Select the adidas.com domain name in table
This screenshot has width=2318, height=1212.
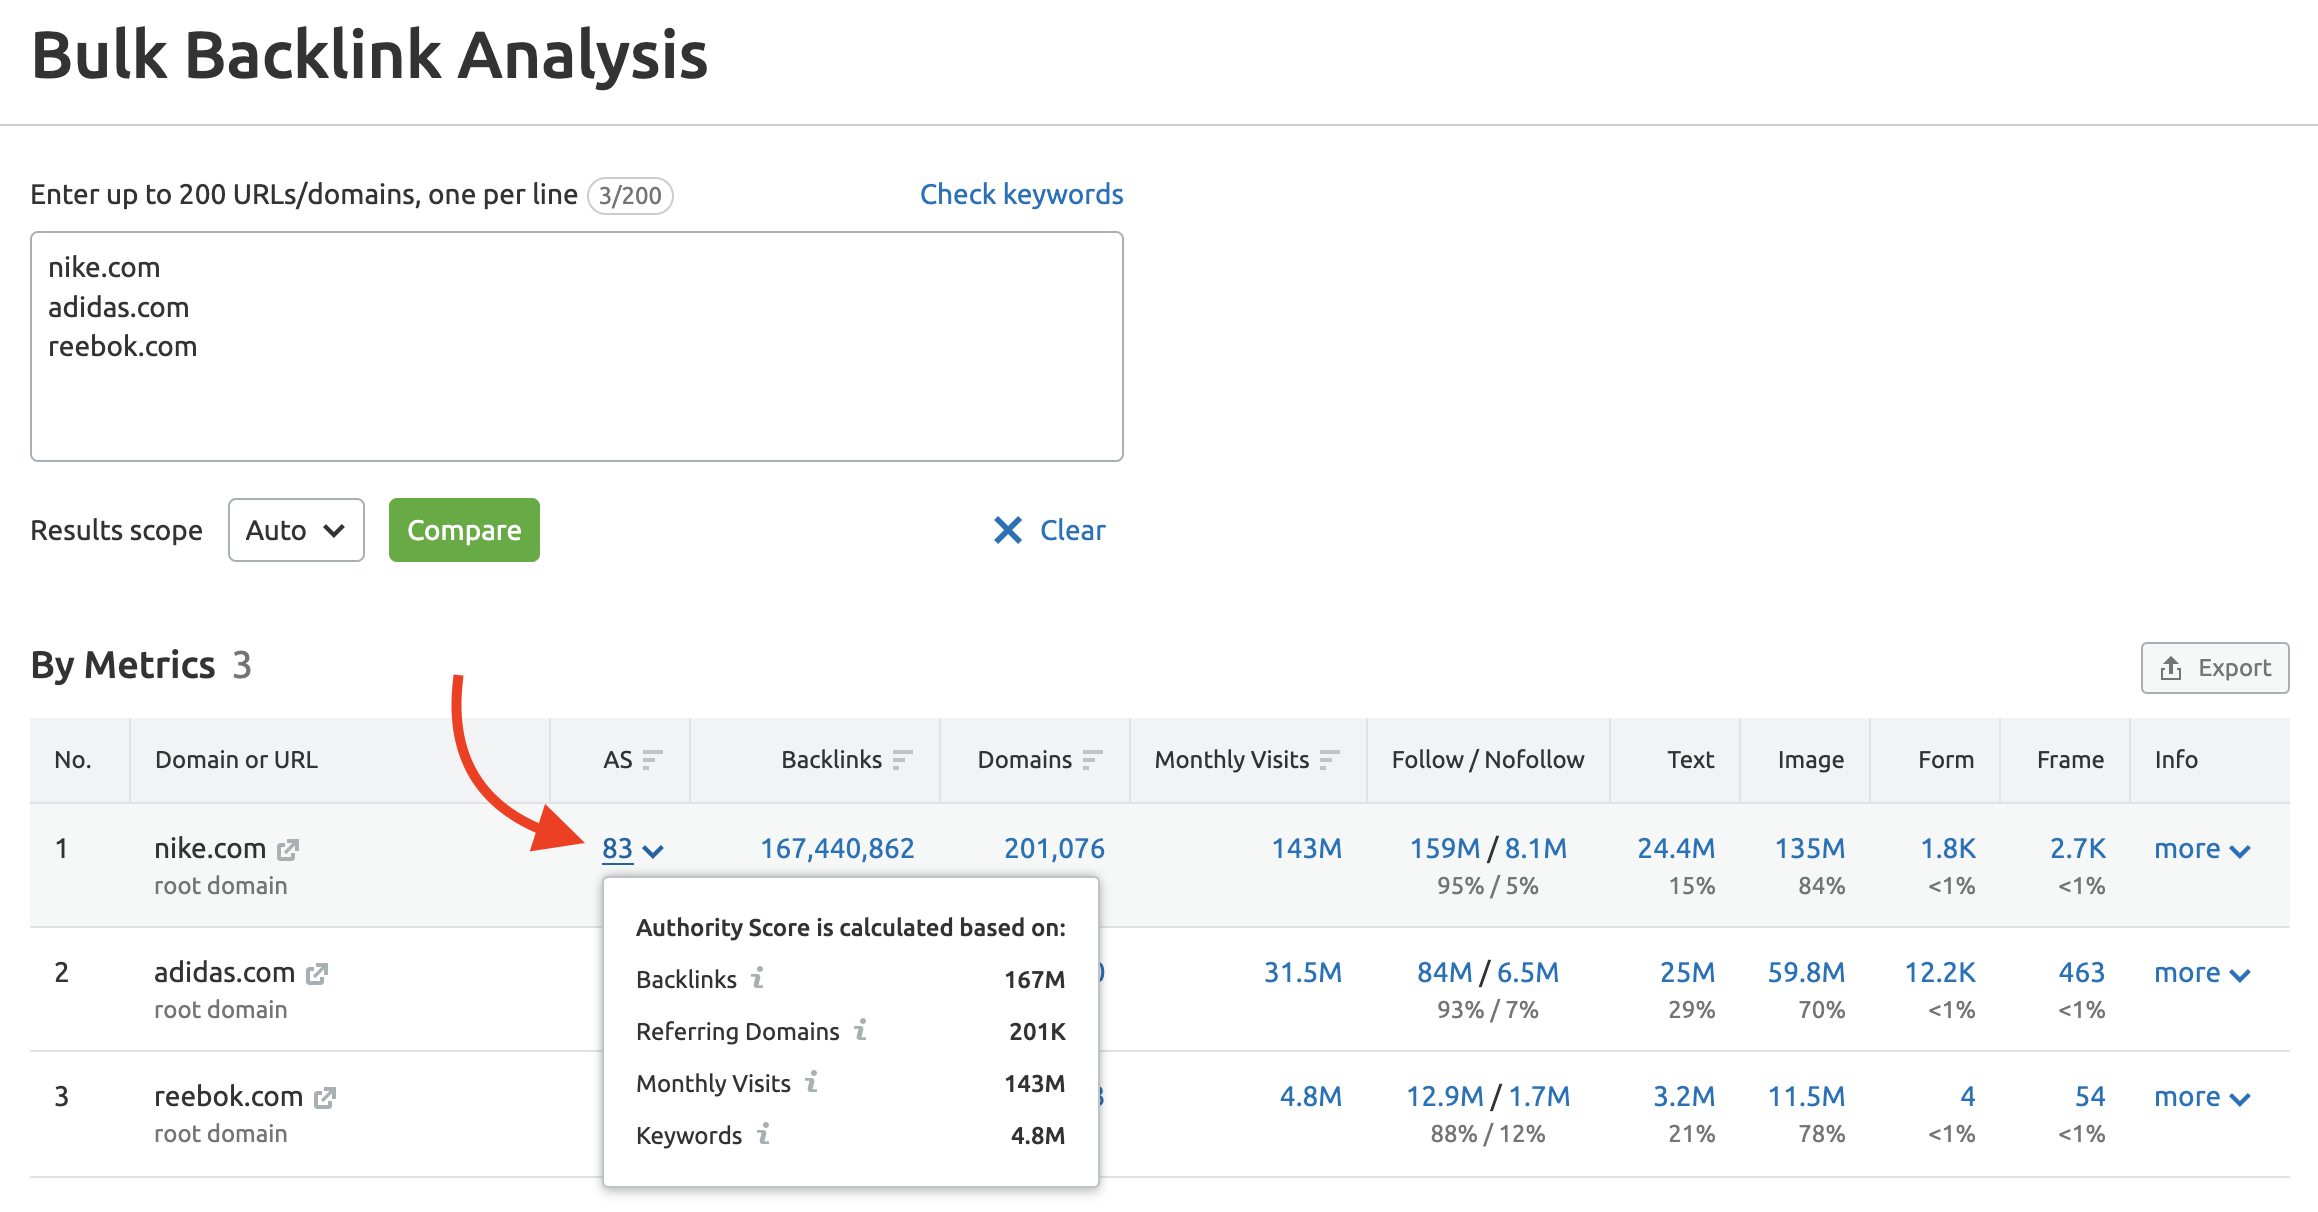[x=224, y=973]
